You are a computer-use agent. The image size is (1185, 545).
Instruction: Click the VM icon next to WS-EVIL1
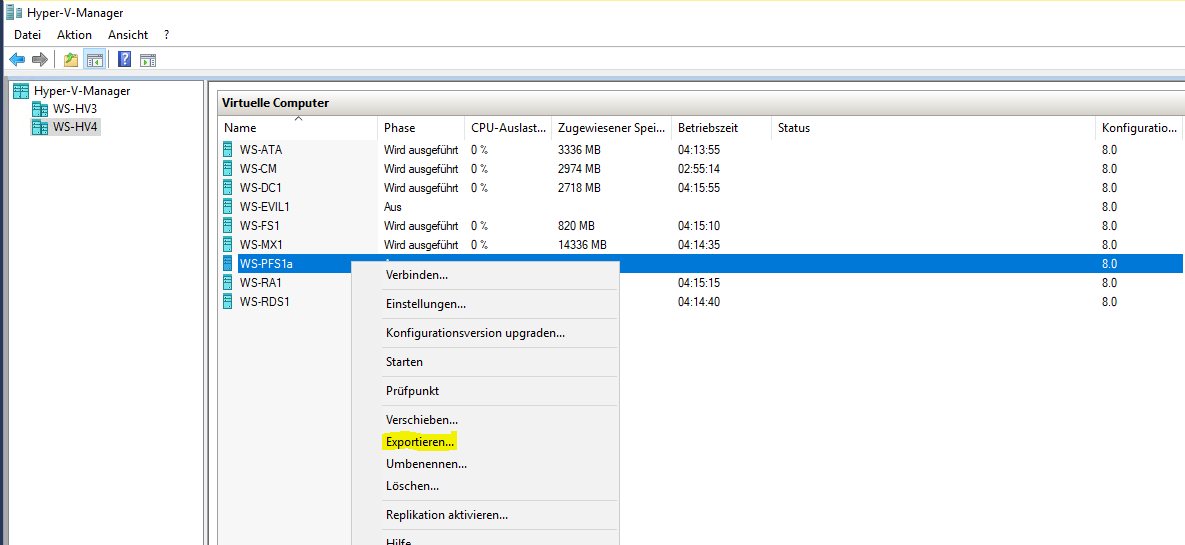(228, 206)
